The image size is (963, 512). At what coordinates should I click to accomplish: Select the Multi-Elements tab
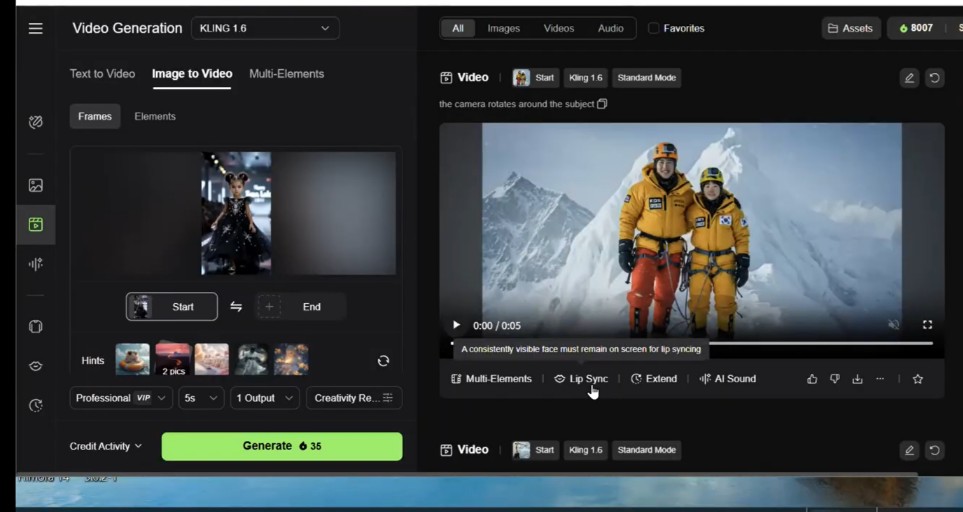(x=286, y=74)
